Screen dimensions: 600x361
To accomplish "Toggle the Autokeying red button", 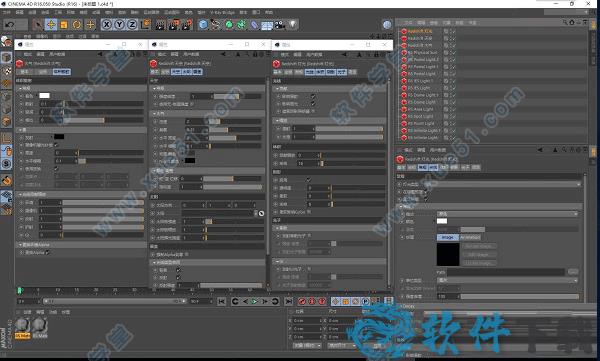I will point(312,302).
